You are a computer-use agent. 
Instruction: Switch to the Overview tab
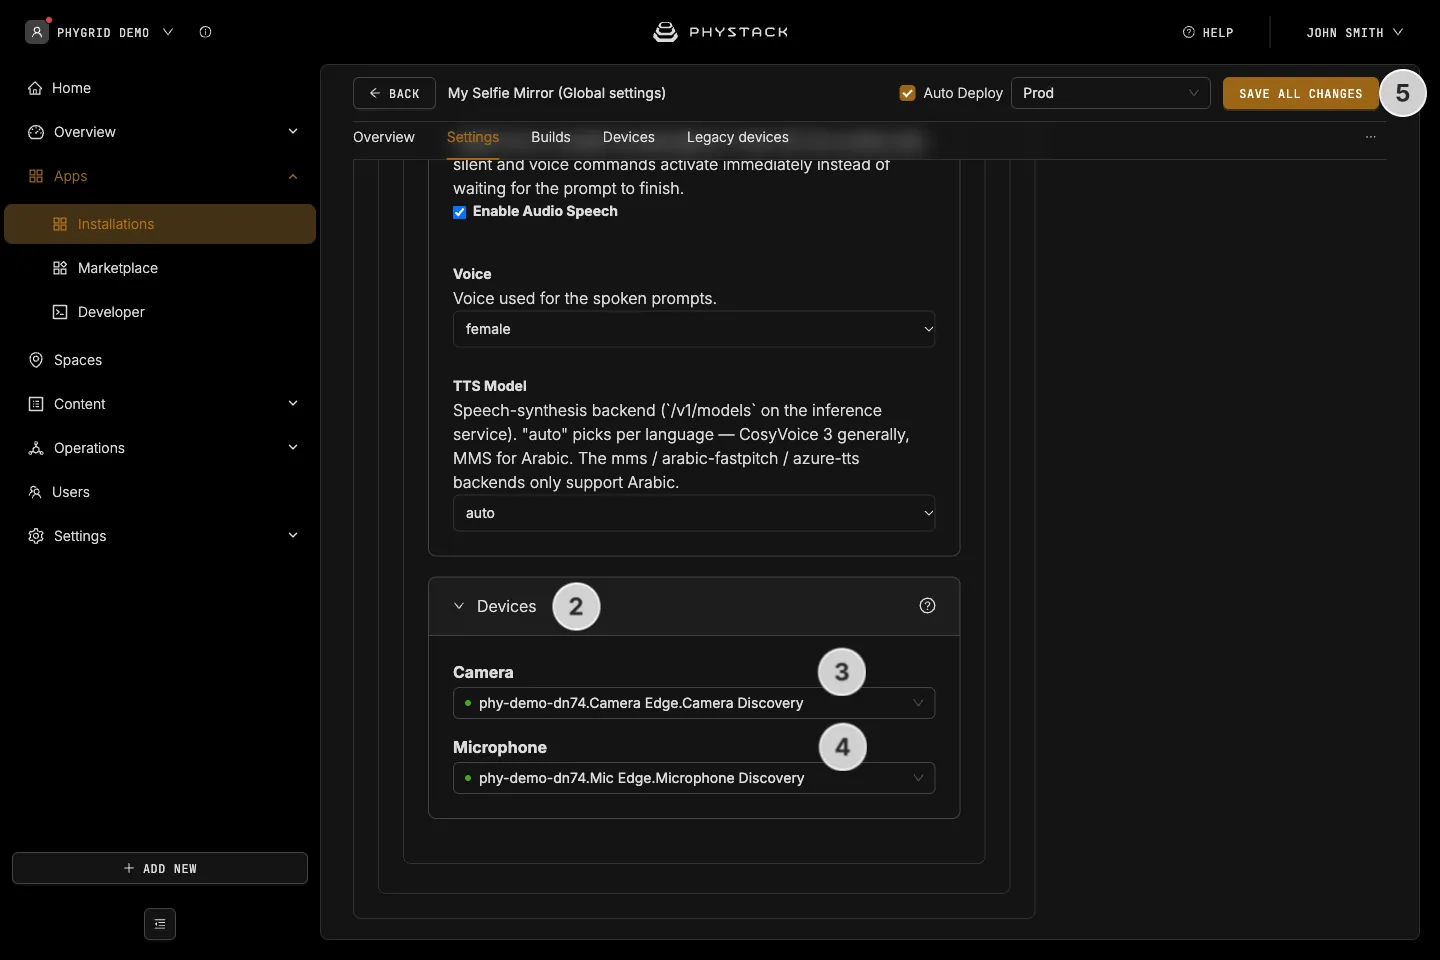pos(384,137)
